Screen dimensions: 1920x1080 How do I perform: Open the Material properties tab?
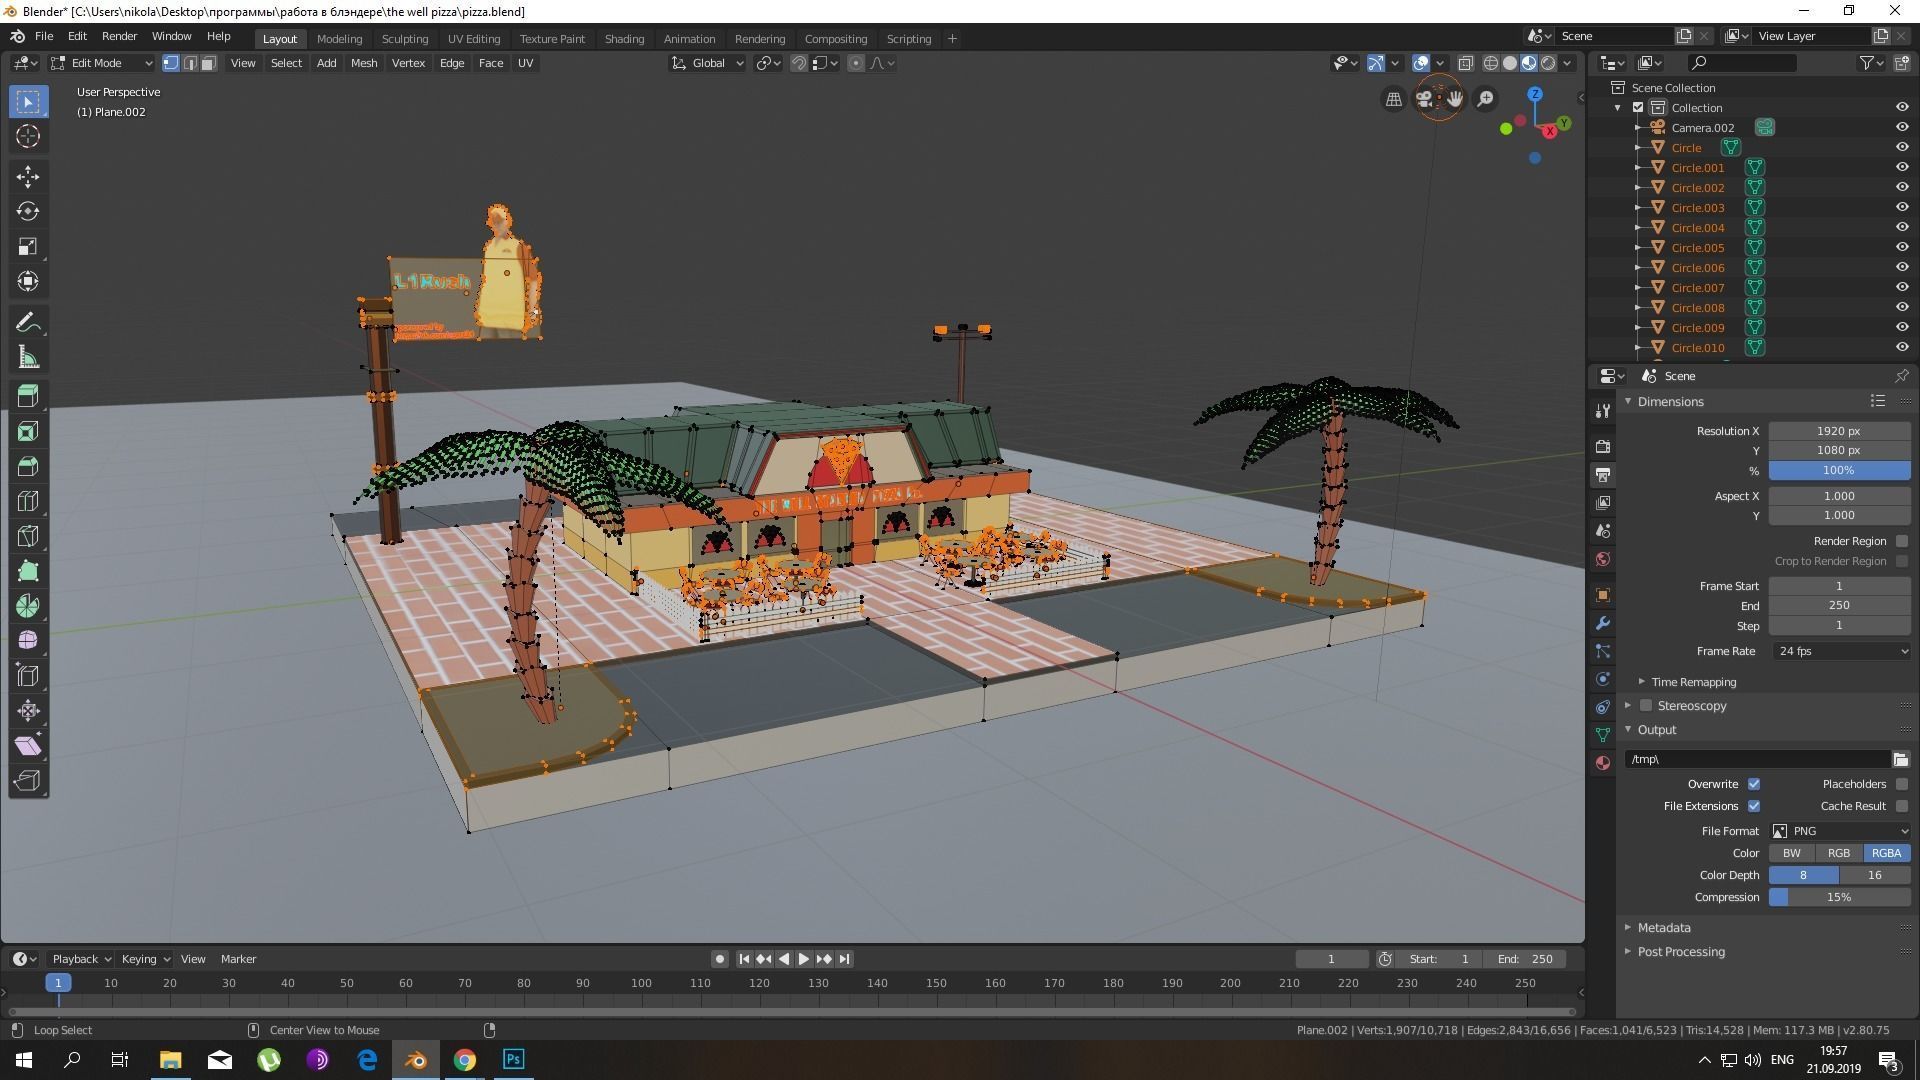pos(1603,763)
